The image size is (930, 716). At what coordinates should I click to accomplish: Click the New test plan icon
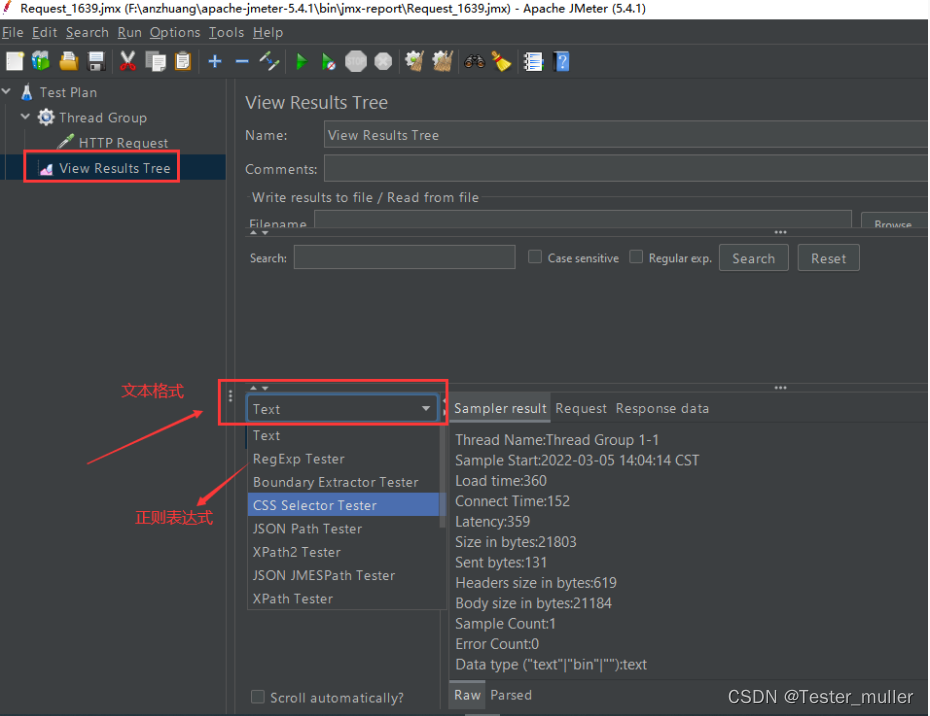[14, 61]
